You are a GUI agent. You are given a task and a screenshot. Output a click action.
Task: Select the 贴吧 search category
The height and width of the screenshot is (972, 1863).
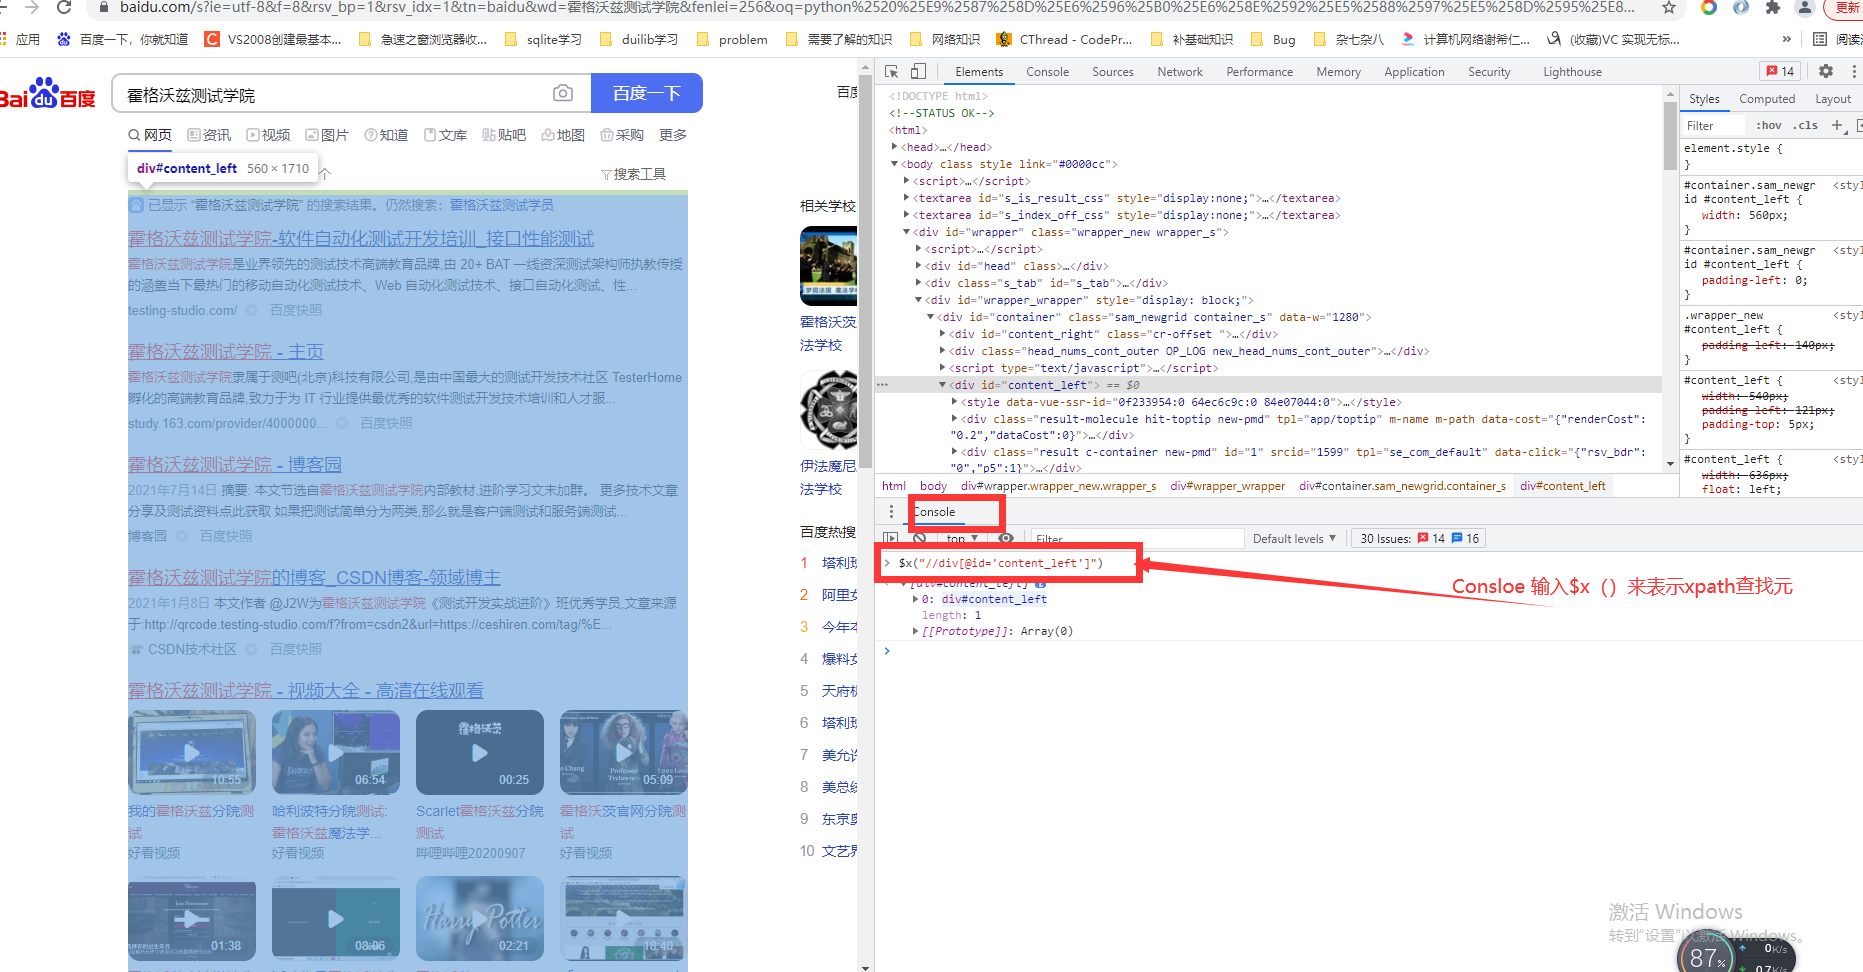coord(504,135)
